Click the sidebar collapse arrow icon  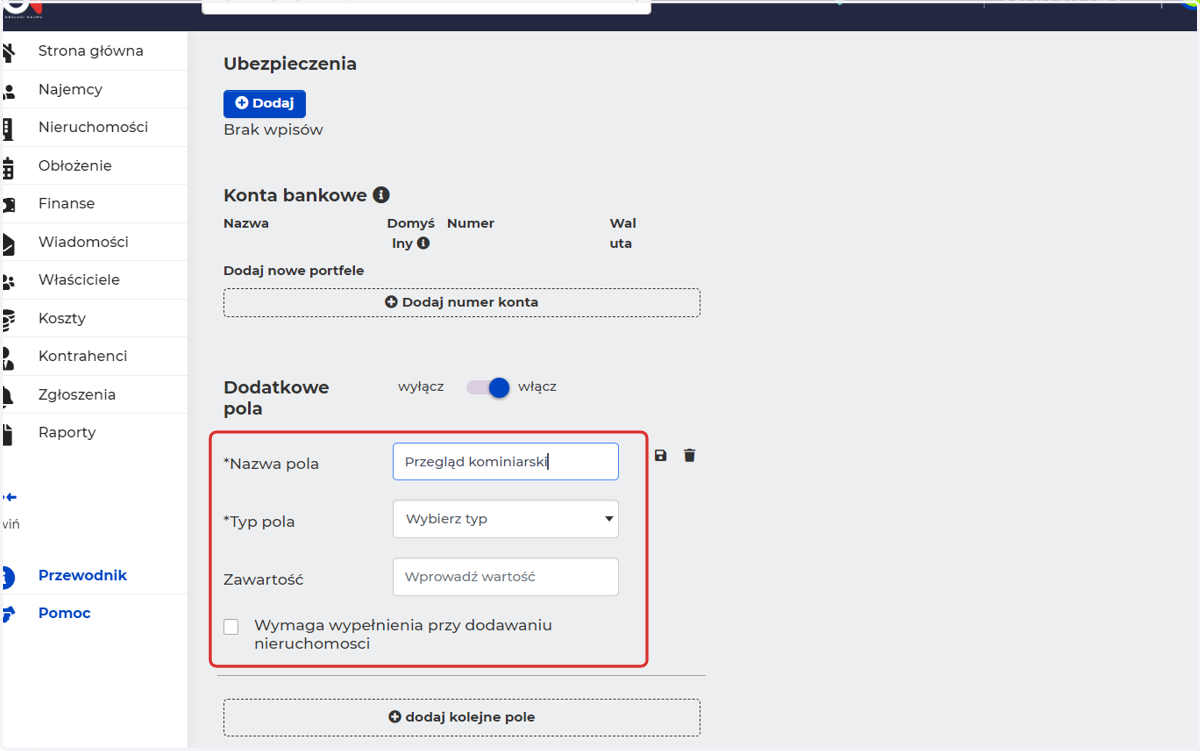coord(9,496)
